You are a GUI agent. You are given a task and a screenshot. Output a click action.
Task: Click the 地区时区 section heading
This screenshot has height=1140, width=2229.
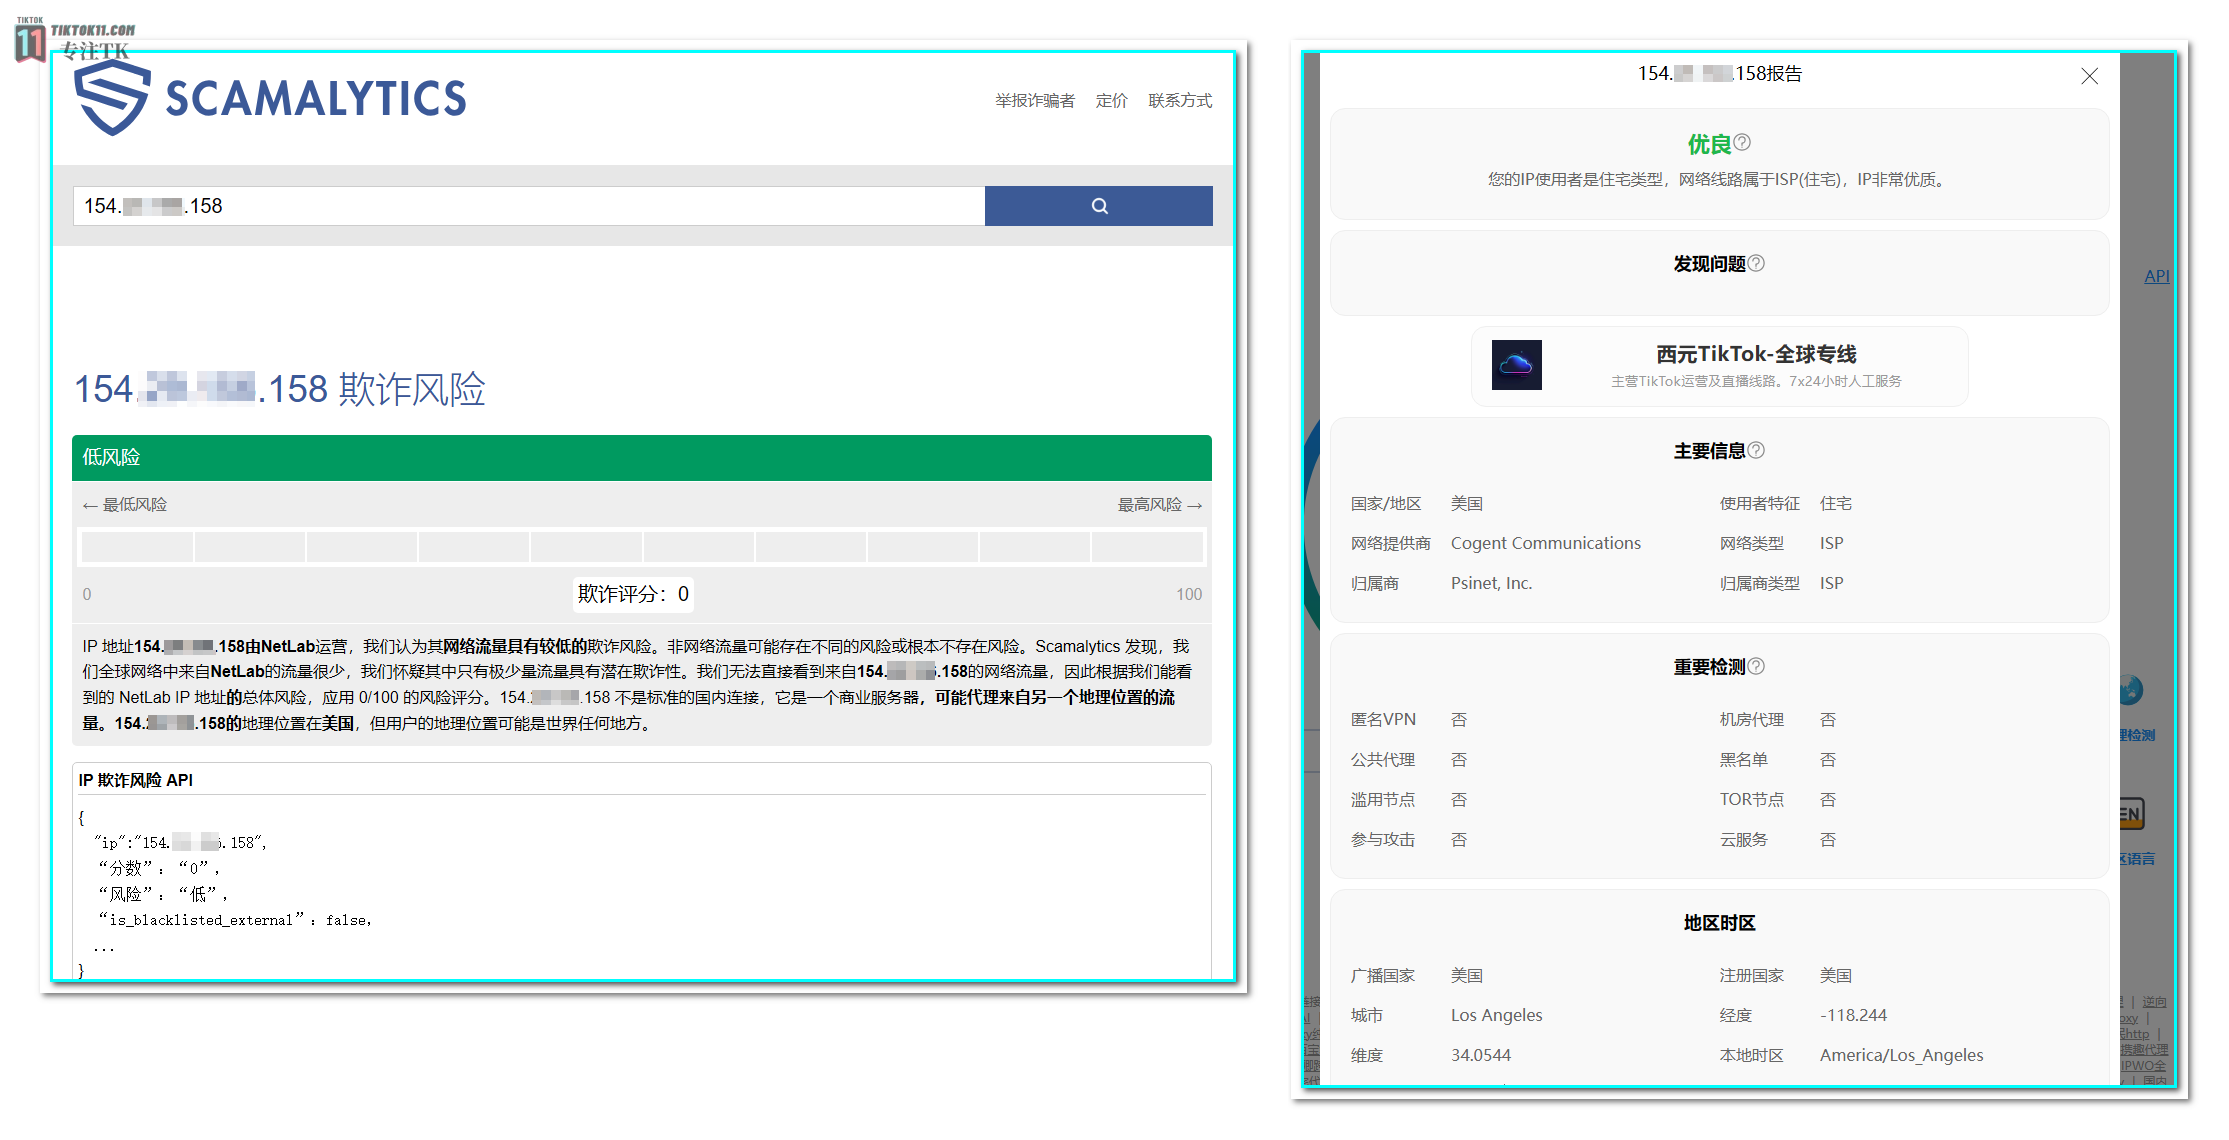coord(1719,923)
